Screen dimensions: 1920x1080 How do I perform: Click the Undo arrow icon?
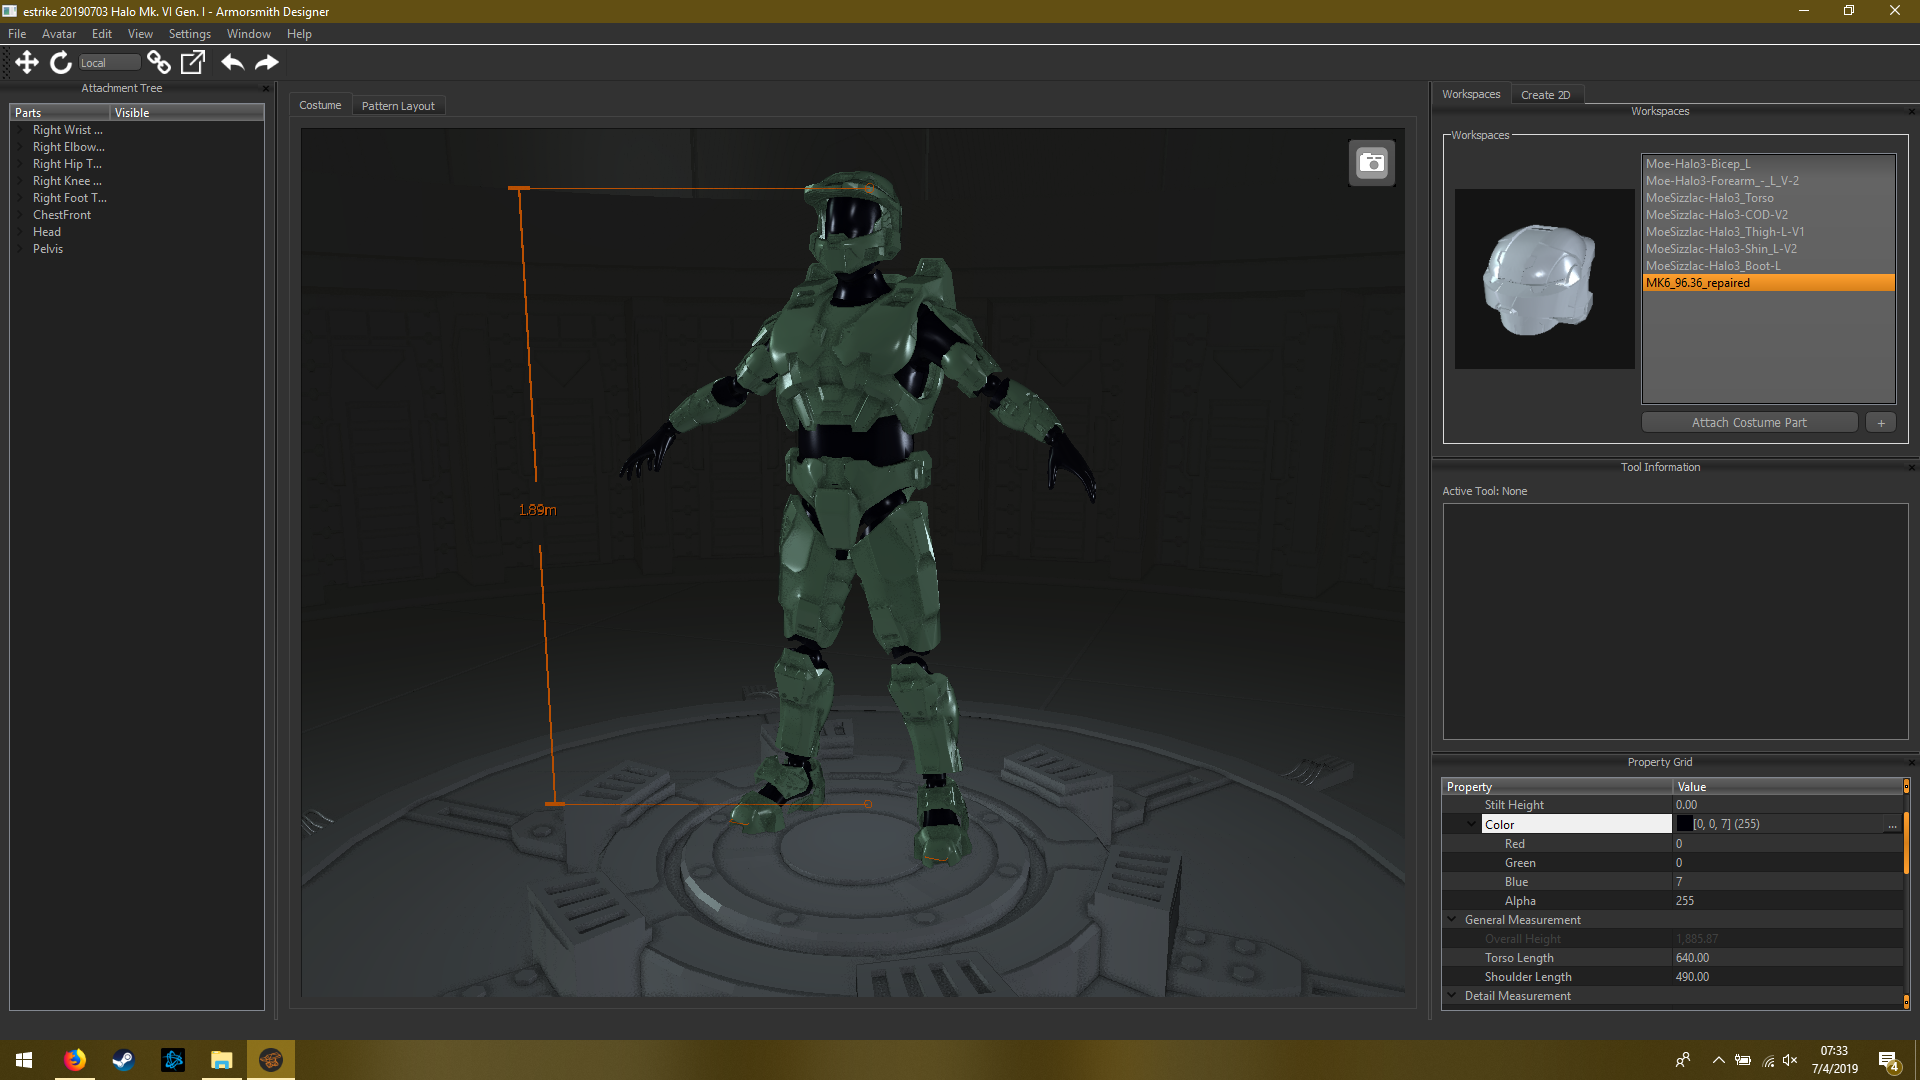[232, 62]
